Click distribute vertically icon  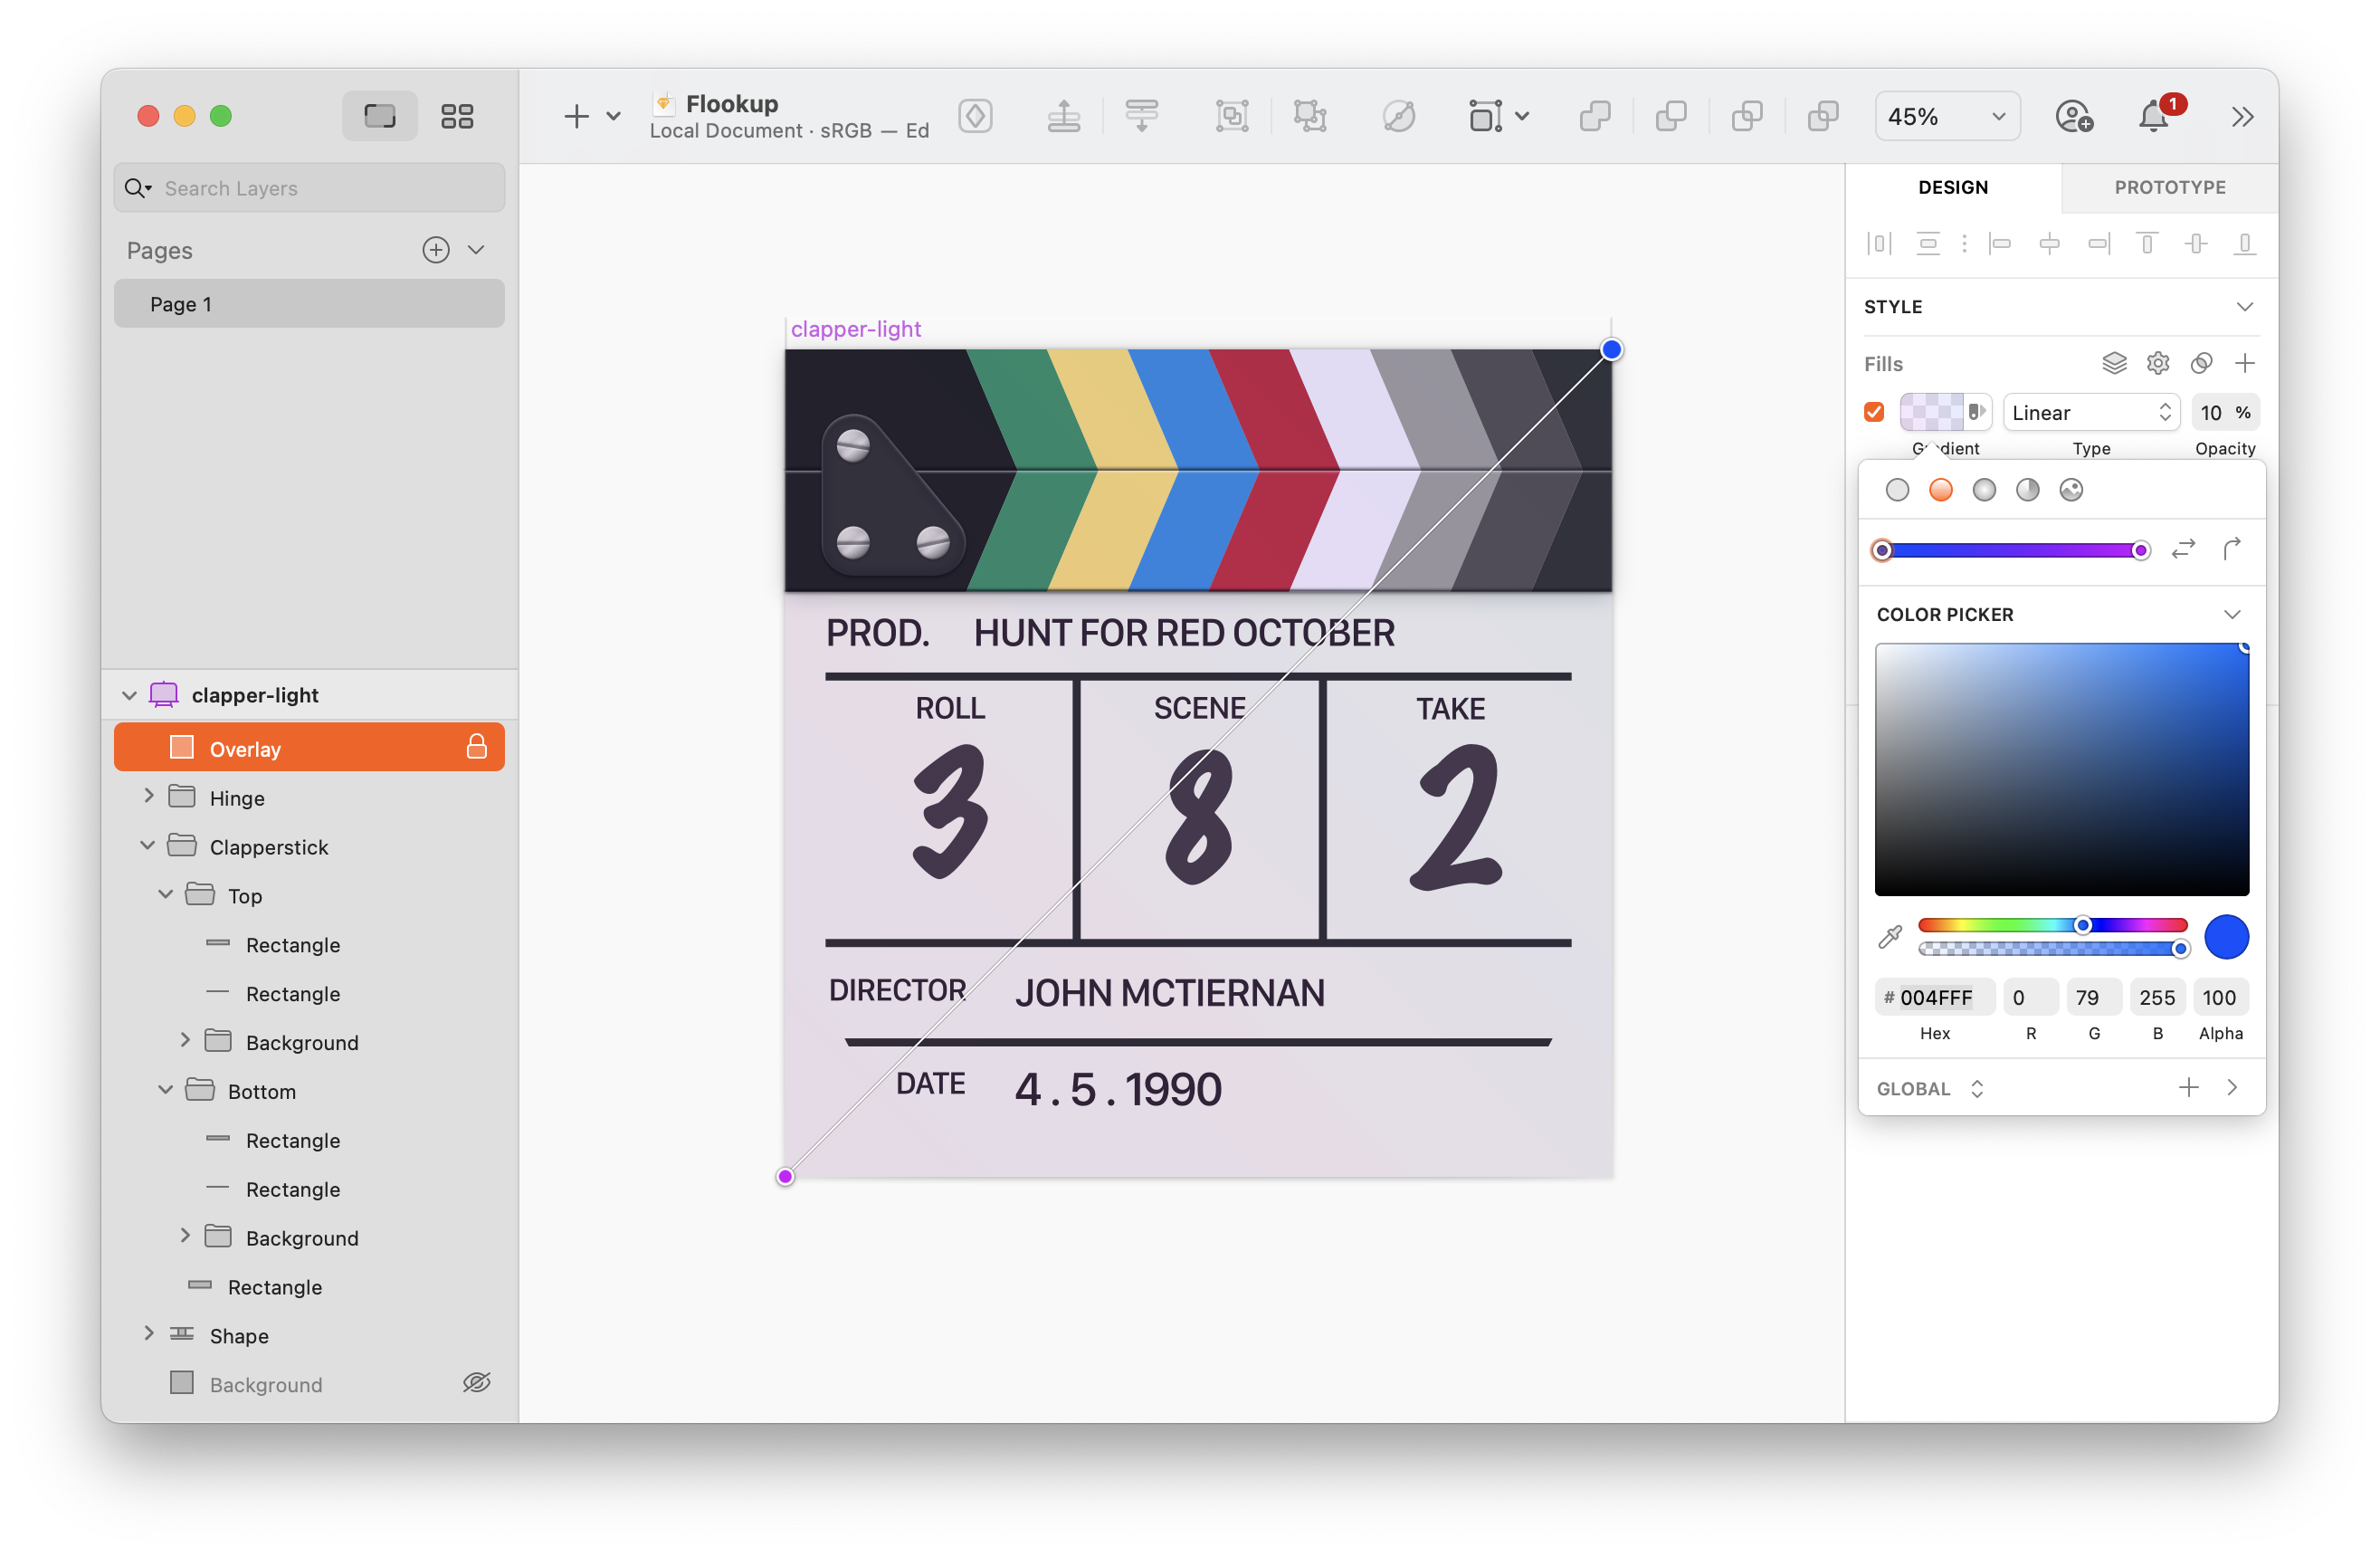coord(1927,243)
